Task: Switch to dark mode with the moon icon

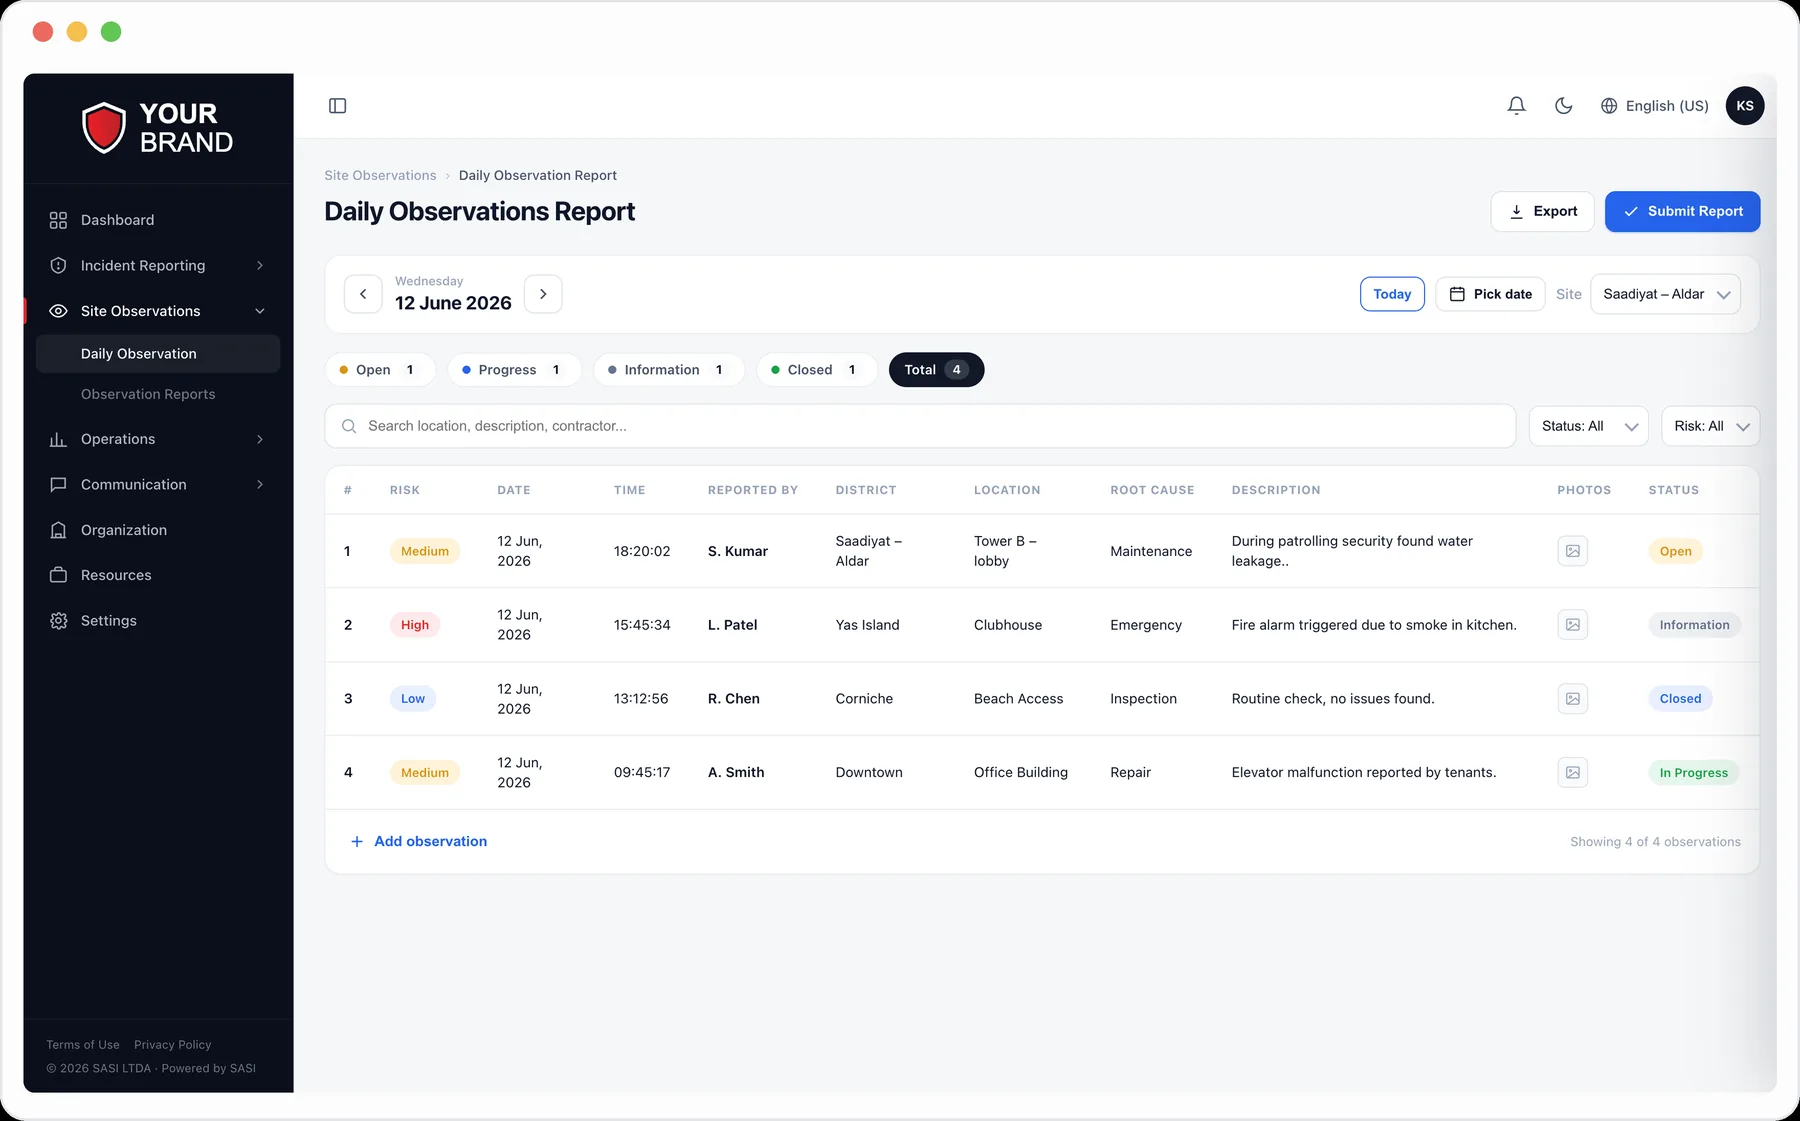Action: (x=1564, y=106)
